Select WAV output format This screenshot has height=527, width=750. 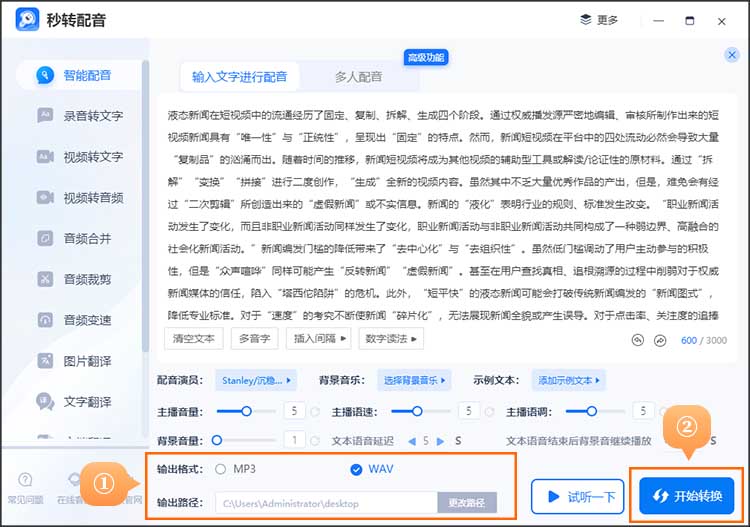(x=357, y=470)
